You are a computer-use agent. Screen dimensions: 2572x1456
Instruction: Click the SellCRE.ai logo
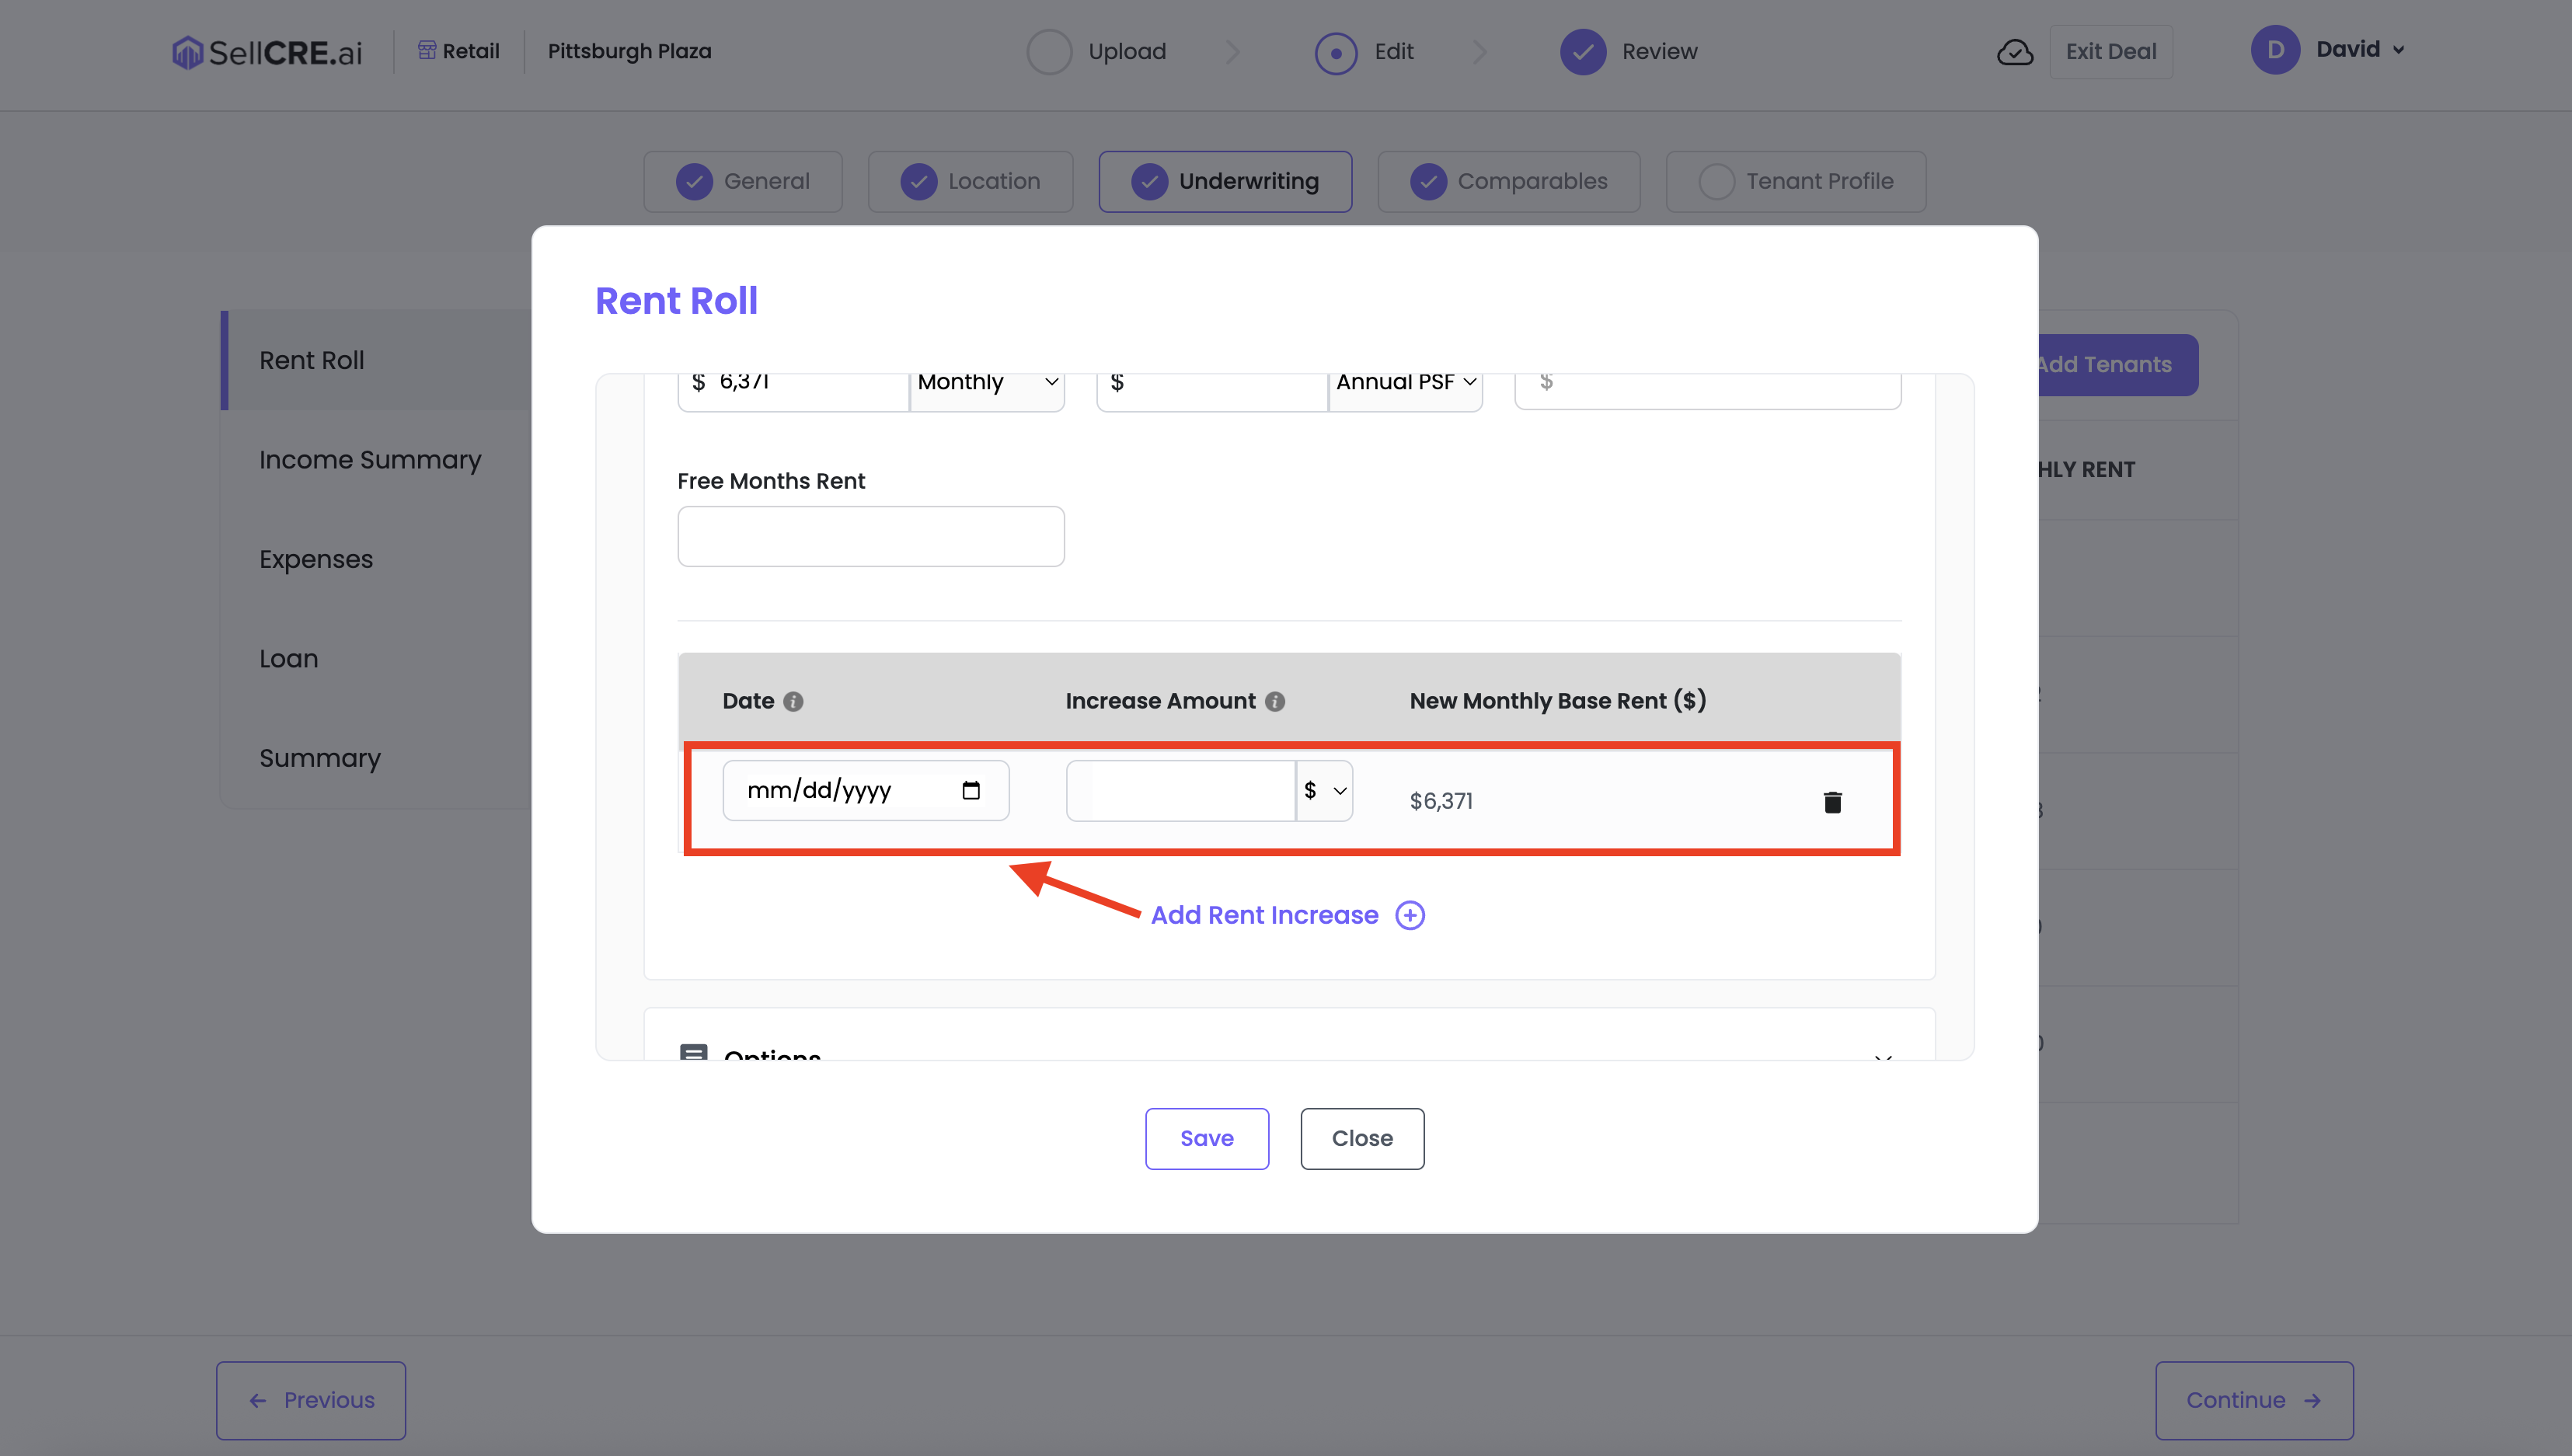[x=267, y=52]
